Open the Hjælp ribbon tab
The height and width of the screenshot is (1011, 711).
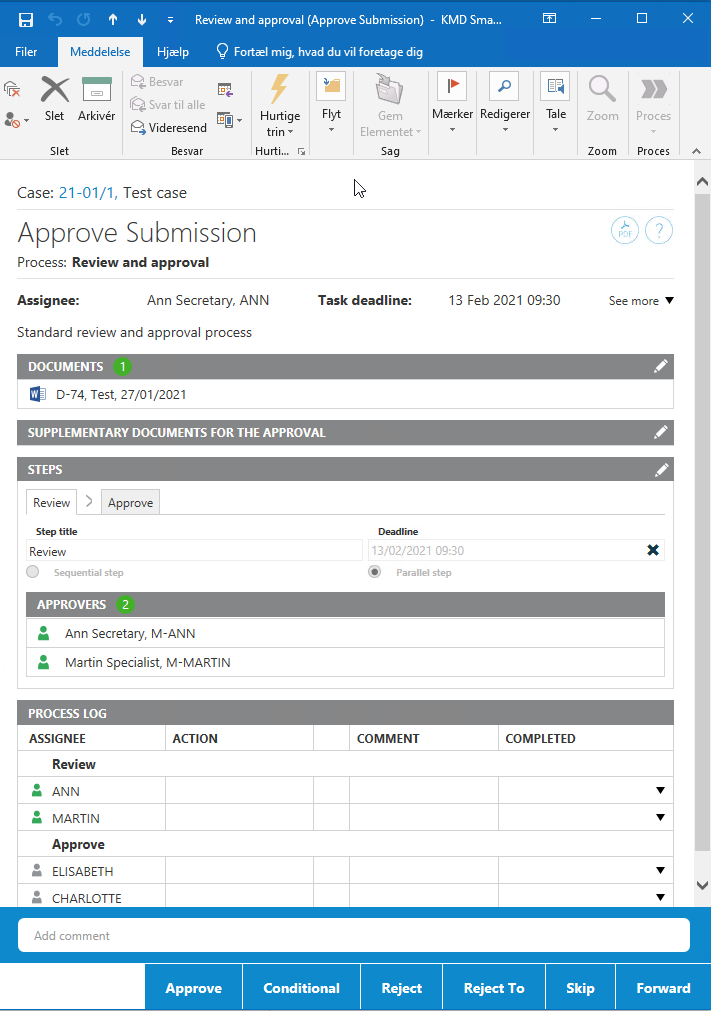pyautogui.click(x=172, y=52)
